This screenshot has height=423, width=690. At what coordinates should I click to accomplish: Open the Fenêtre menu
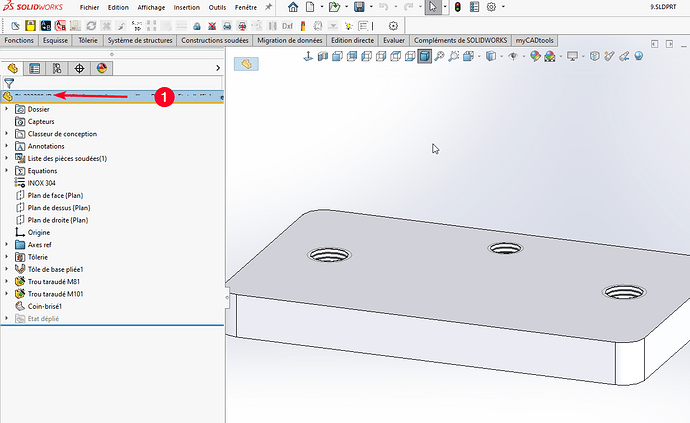click(x=246, y=7)
